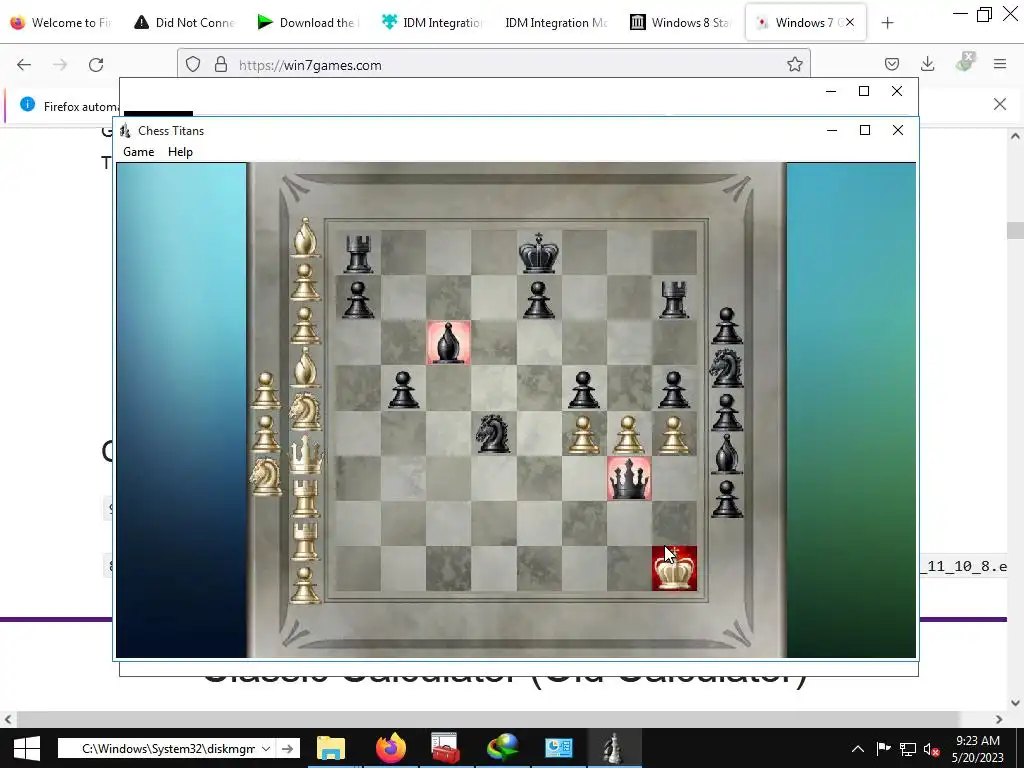
Task: Select the black pawn on h5
Action: (674, 389)
